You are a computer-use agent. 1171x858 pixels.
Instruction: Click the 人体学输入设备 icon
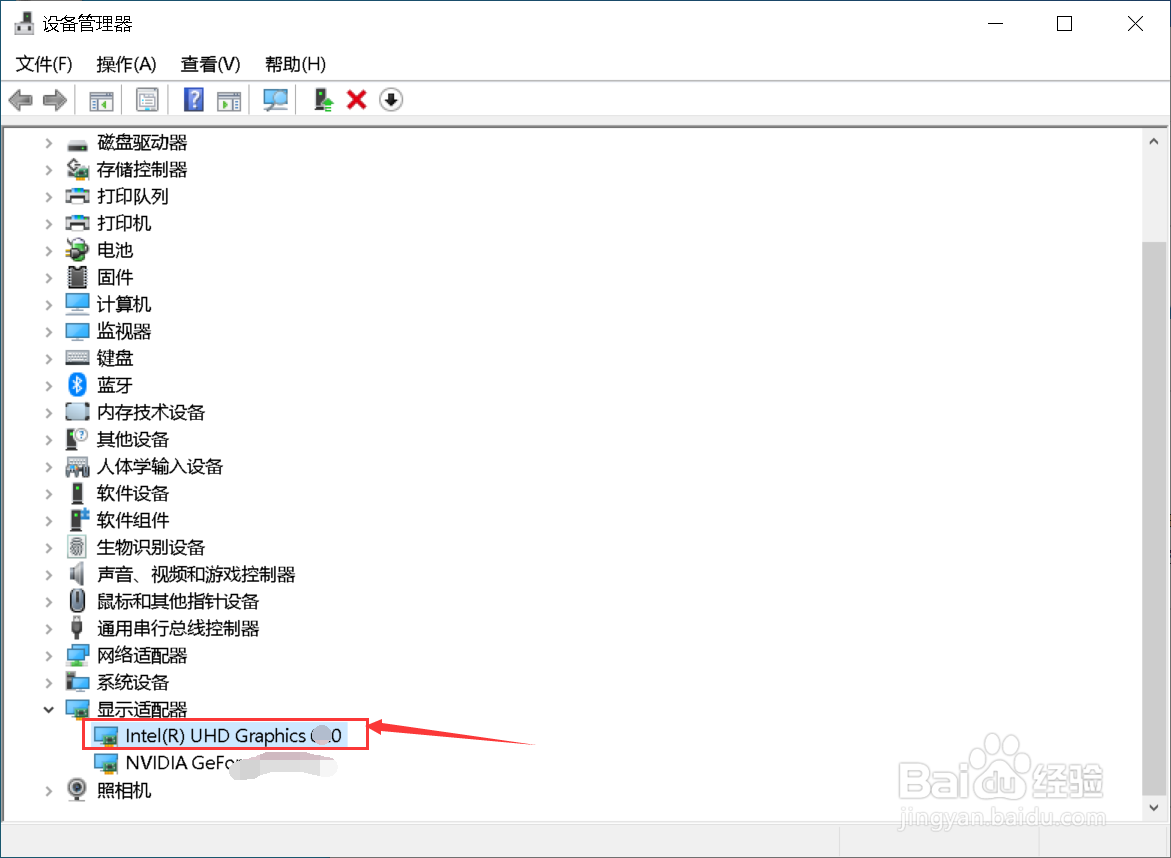(x=77, y=466)
